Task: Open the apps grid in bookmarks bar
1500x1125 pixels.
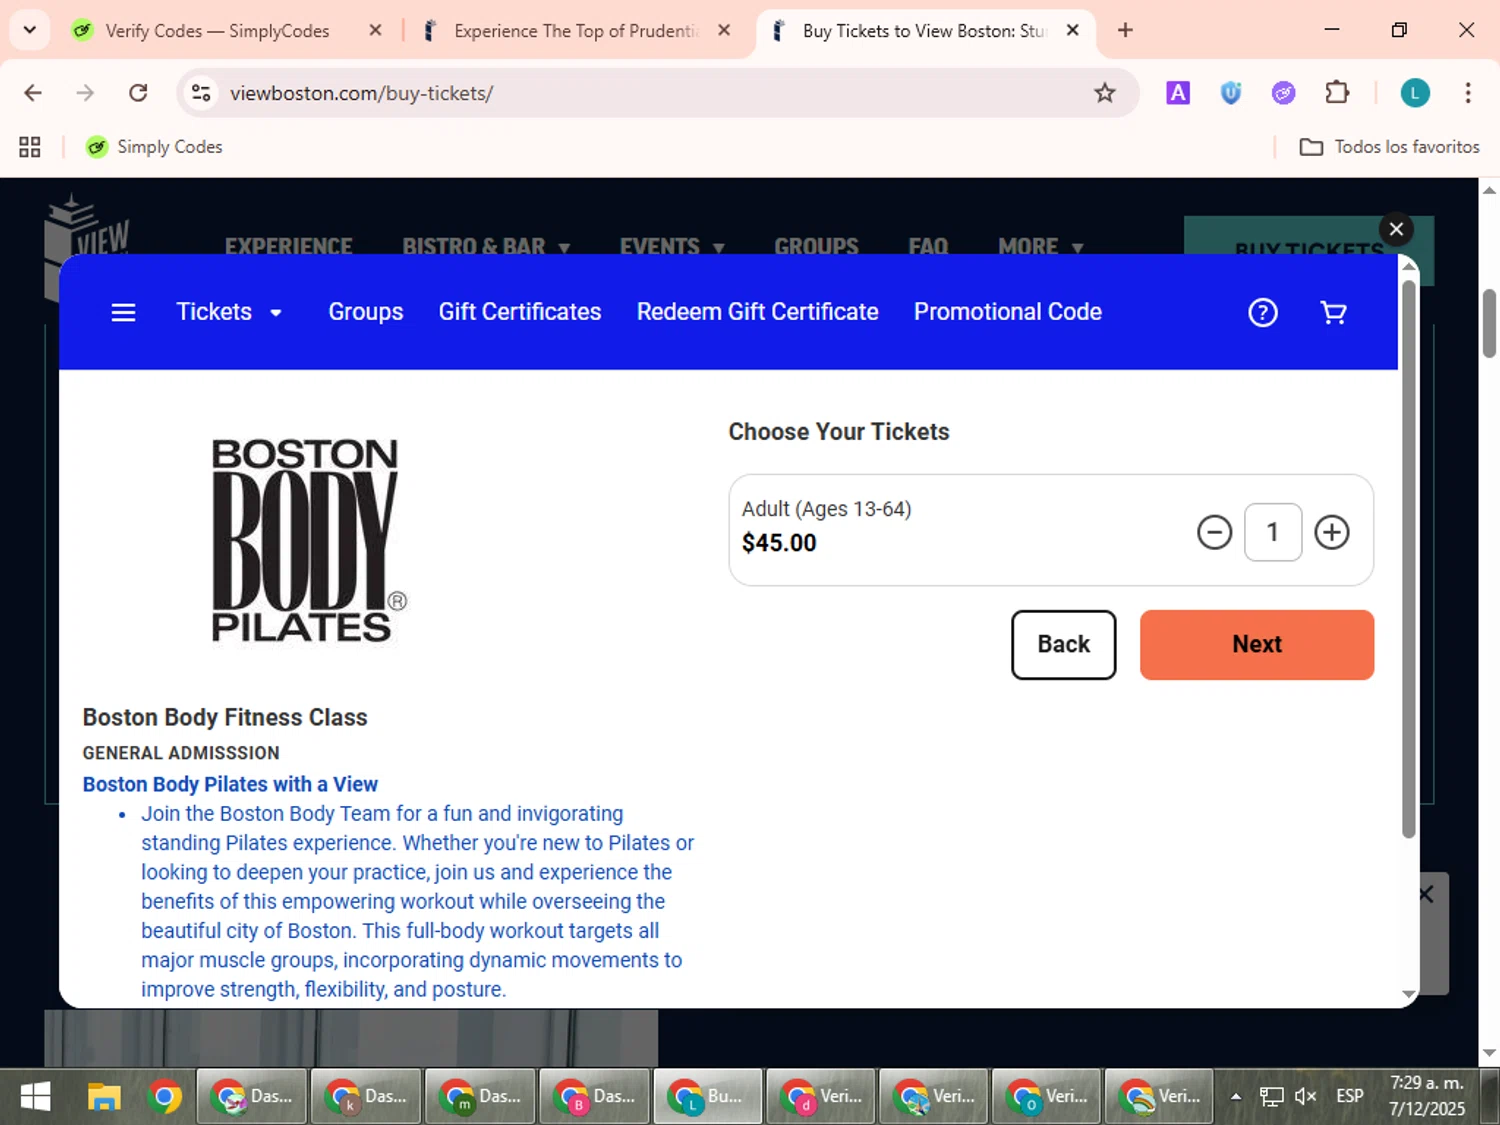Action: click(x=30, y=147)
